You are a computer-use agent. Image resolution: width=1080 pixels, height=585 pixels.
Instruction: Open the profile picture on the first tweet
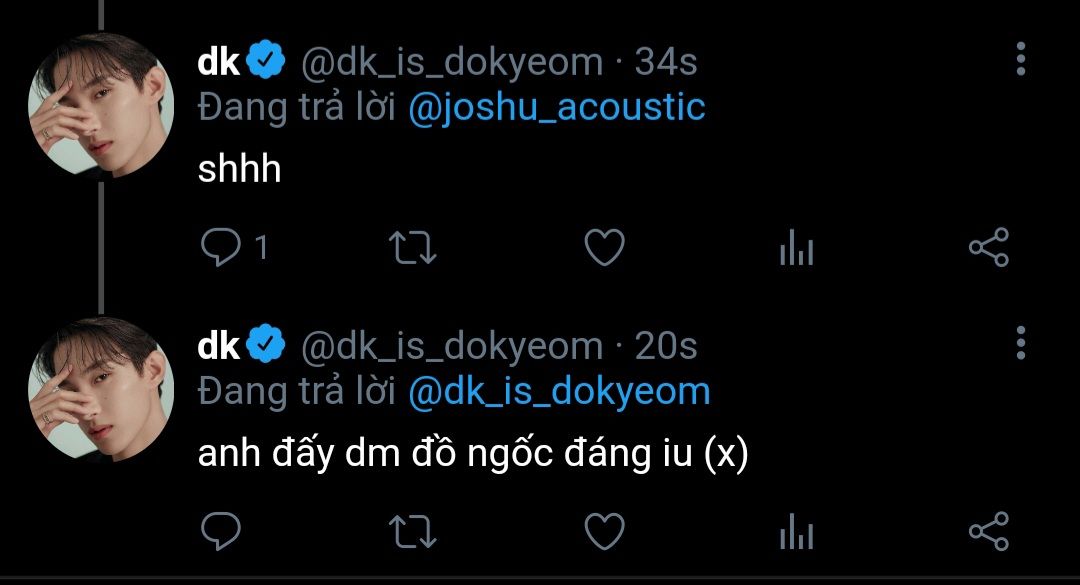100,106
